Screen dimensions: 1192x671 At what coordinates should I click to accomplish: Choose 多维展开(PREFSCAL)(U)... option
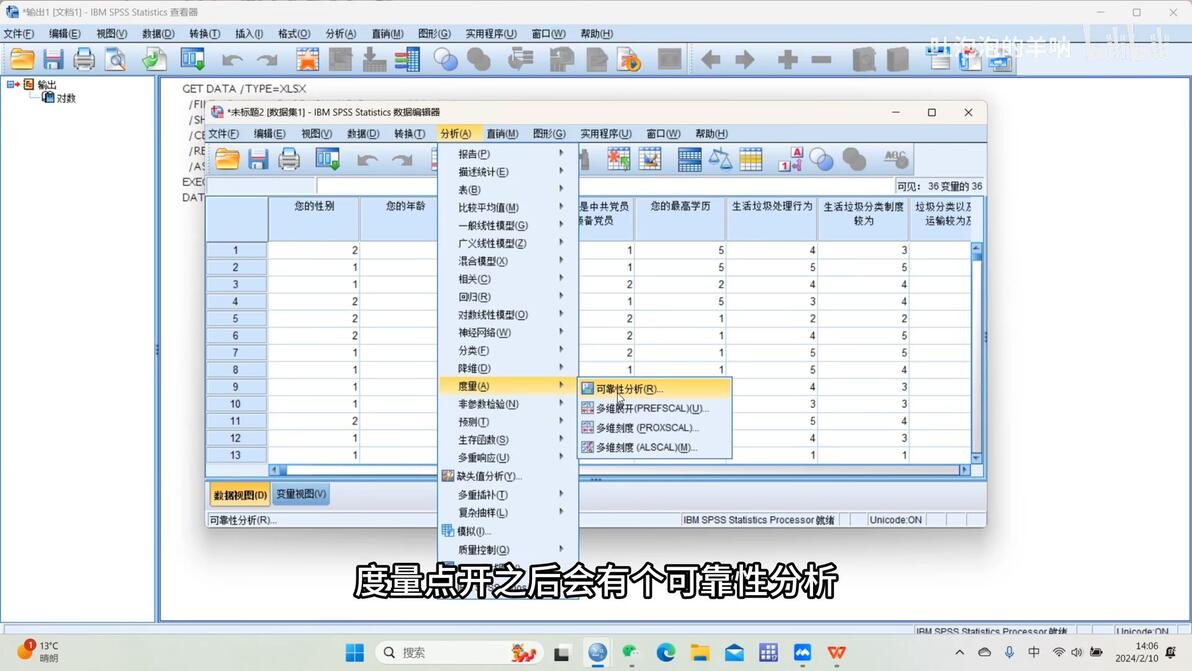pyautogui.click(x=655, y=408)
